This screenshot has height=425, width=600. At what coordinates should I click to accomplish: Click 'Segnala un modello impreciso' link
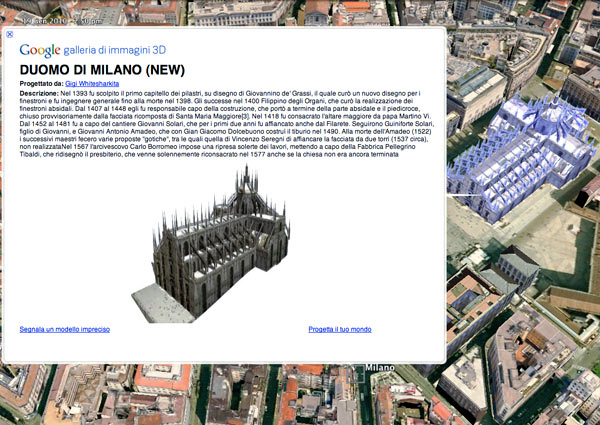point(65,329)
